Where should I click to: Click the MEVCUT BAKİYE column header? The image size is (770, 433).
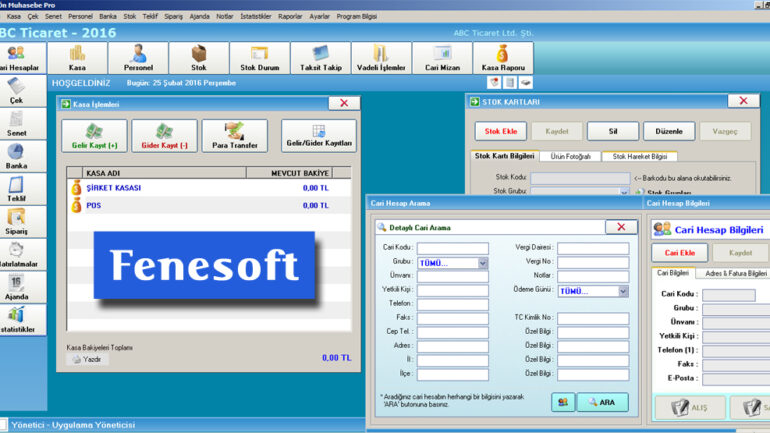click(x=289, y=173)
